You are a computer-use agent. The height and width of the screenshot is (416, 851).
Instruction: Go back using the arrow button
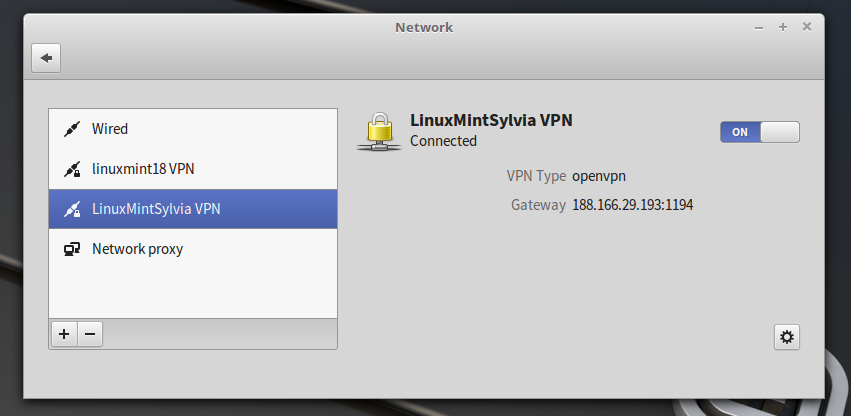[x=46, y=58]
